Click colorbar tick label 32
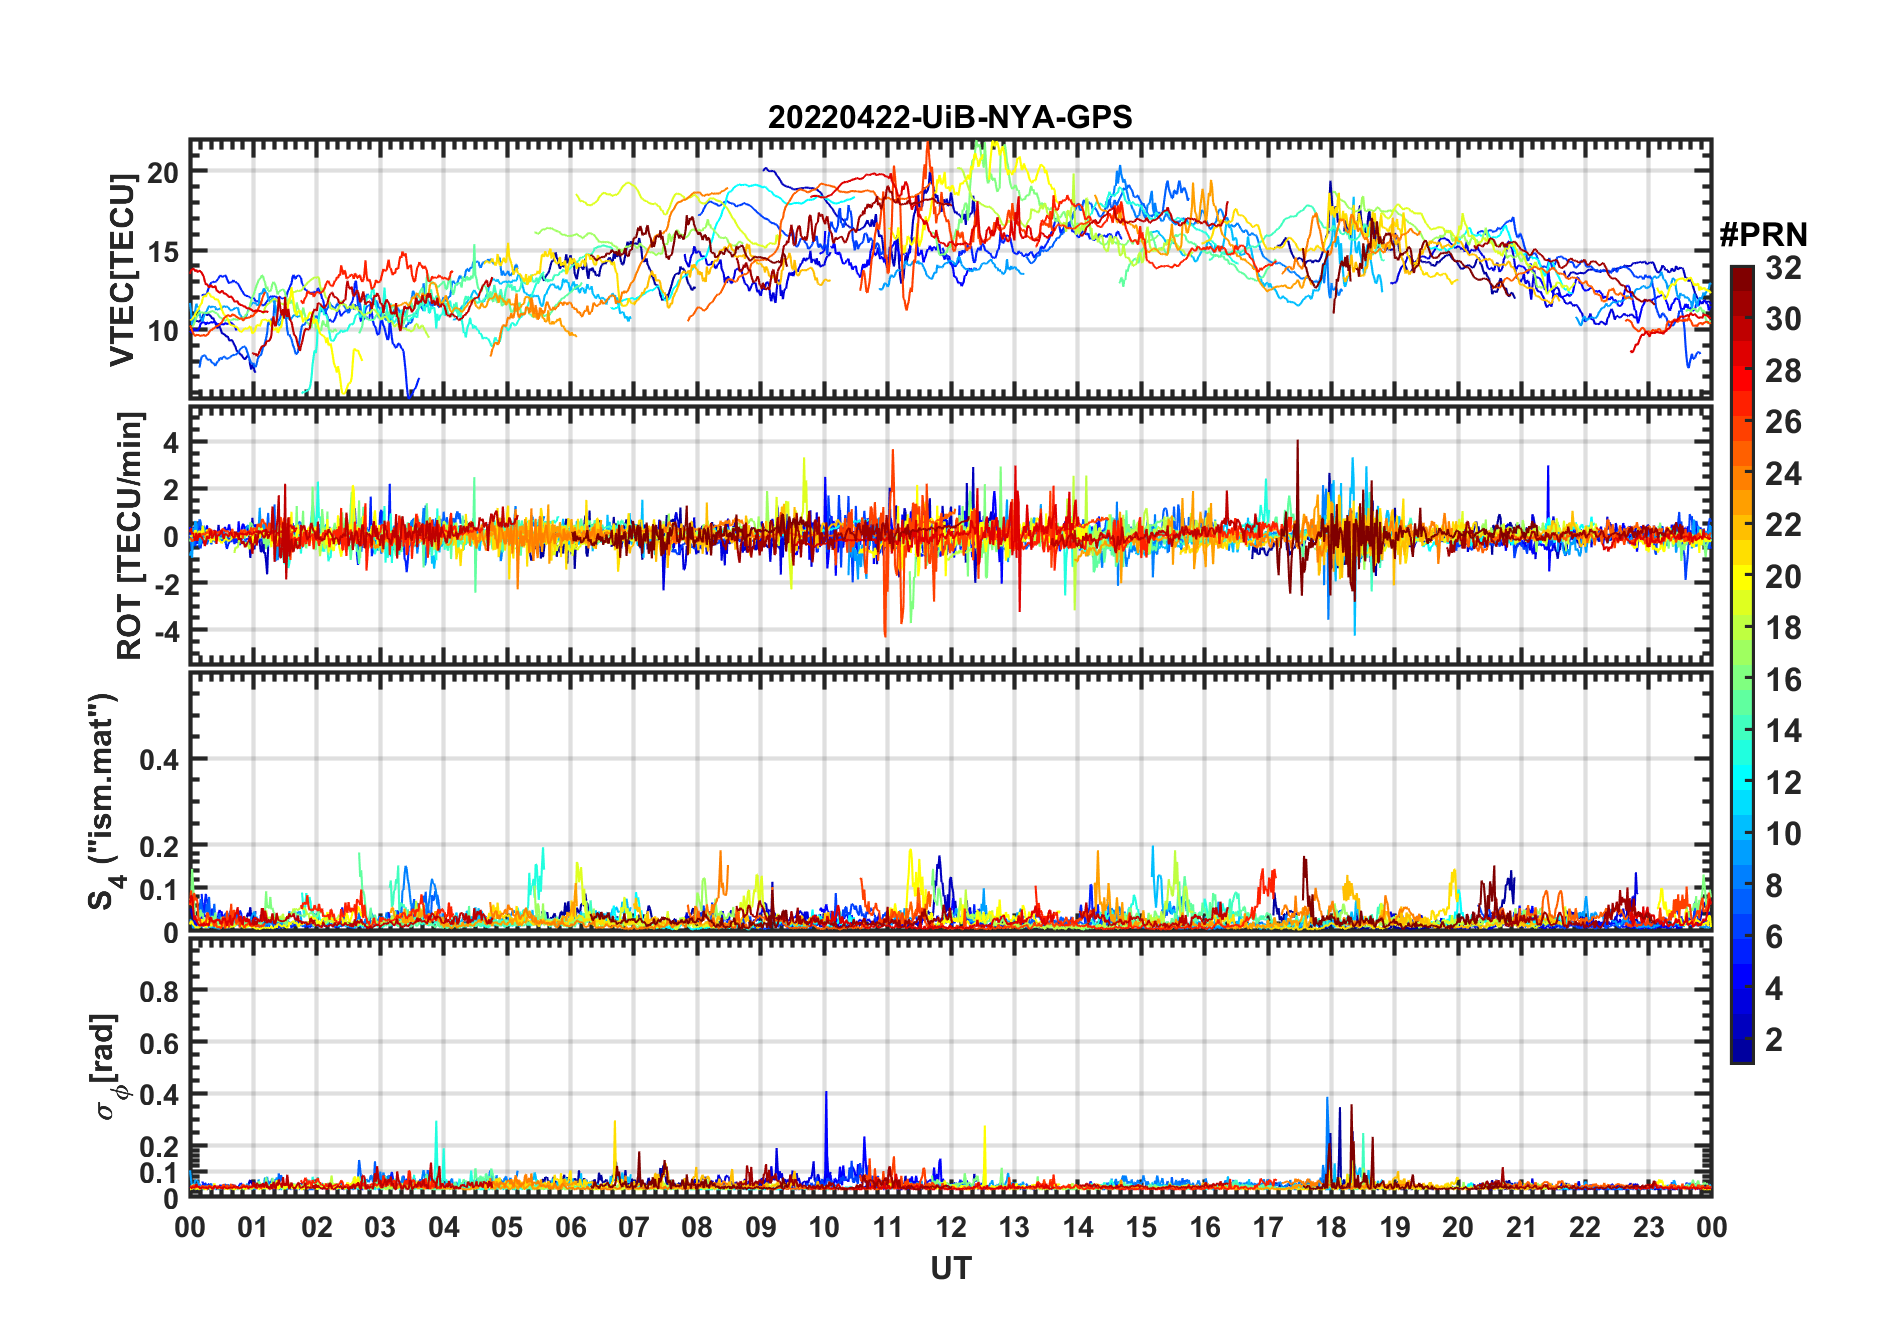The image size is (1902, 1330). (x=1783, y=267)
